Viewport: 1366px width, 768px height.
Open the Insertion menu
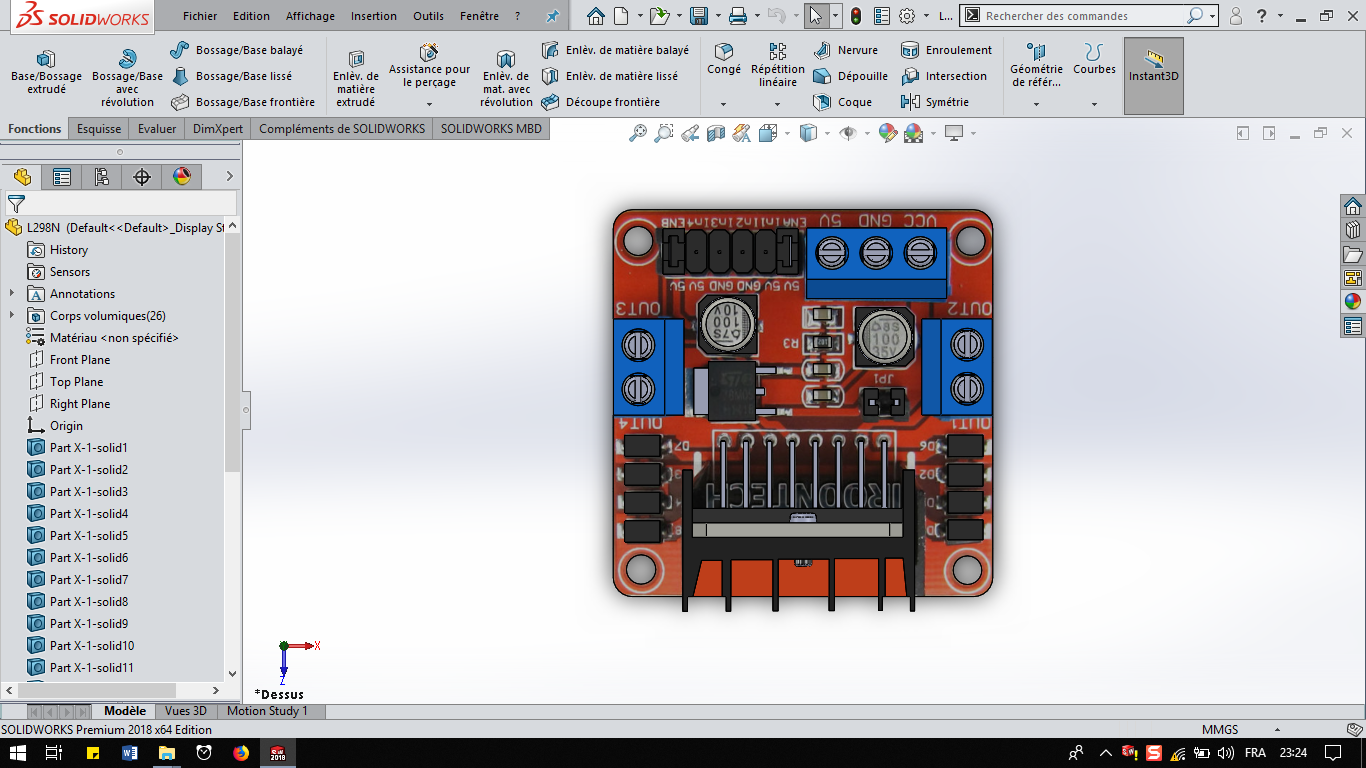pos(373,16)
